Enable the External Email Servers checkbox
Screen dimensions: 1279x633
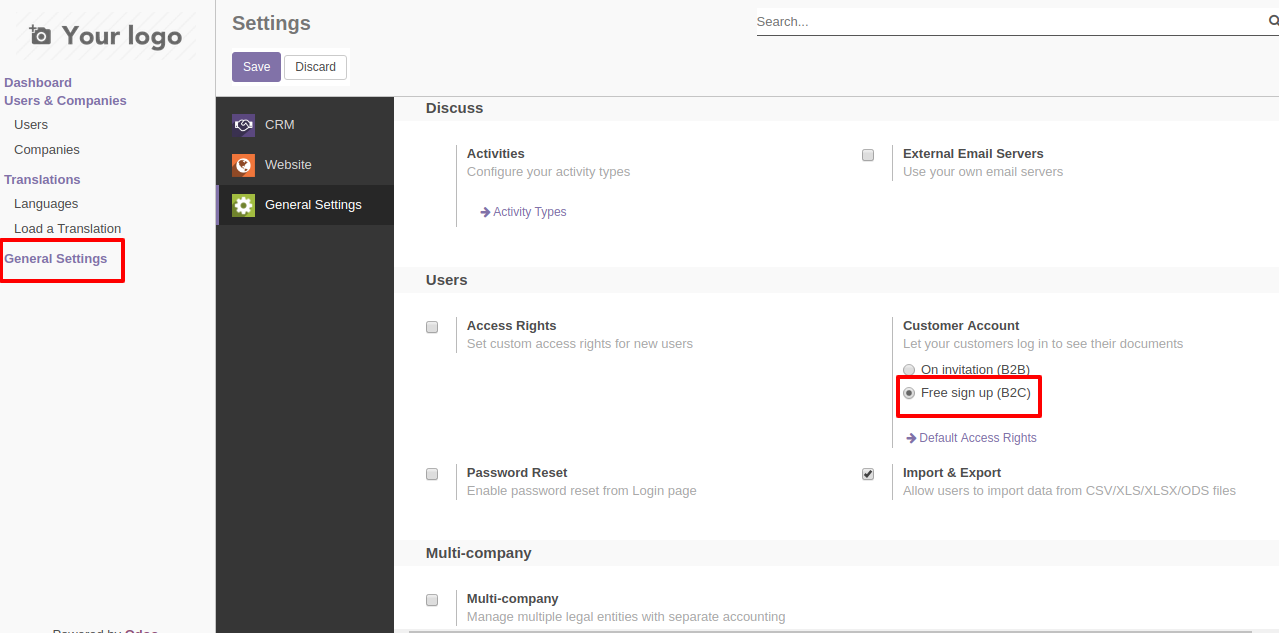(868, 155)
